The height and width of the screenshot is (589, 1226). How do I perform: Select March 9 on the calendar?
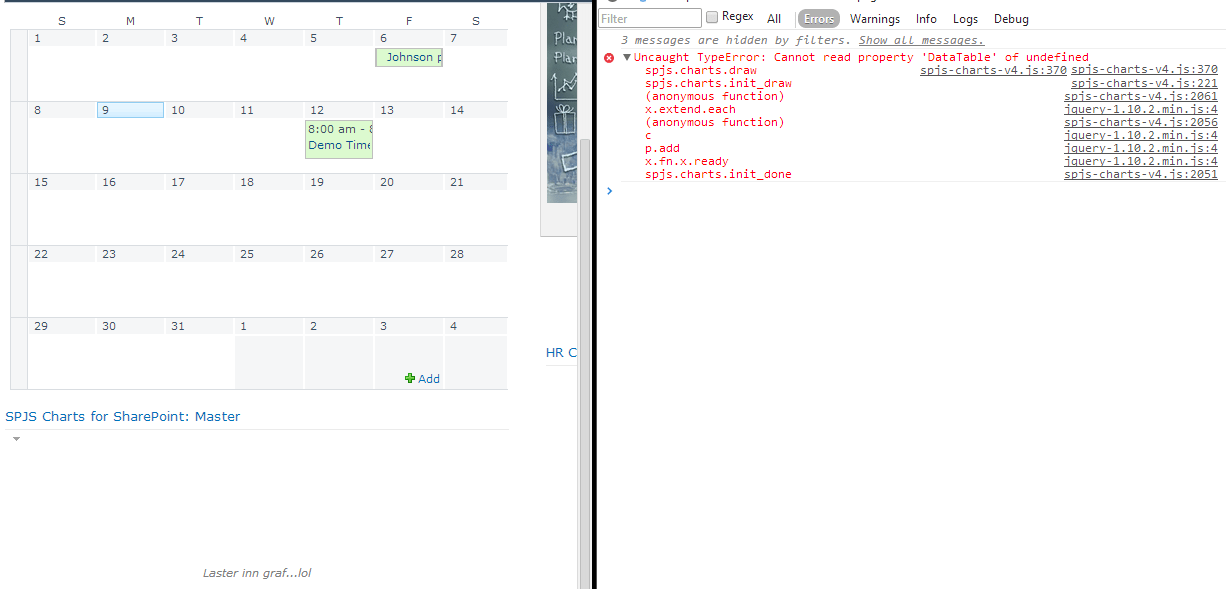pos(129,109)
